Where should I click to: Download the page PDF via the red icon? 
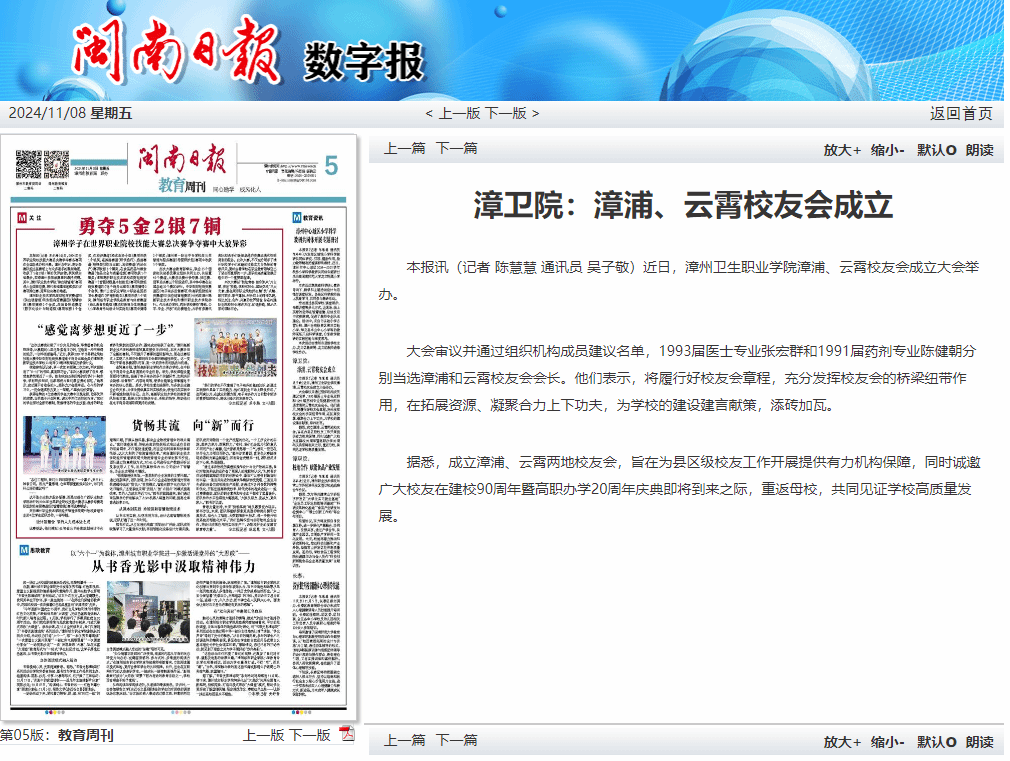(347, 735)
